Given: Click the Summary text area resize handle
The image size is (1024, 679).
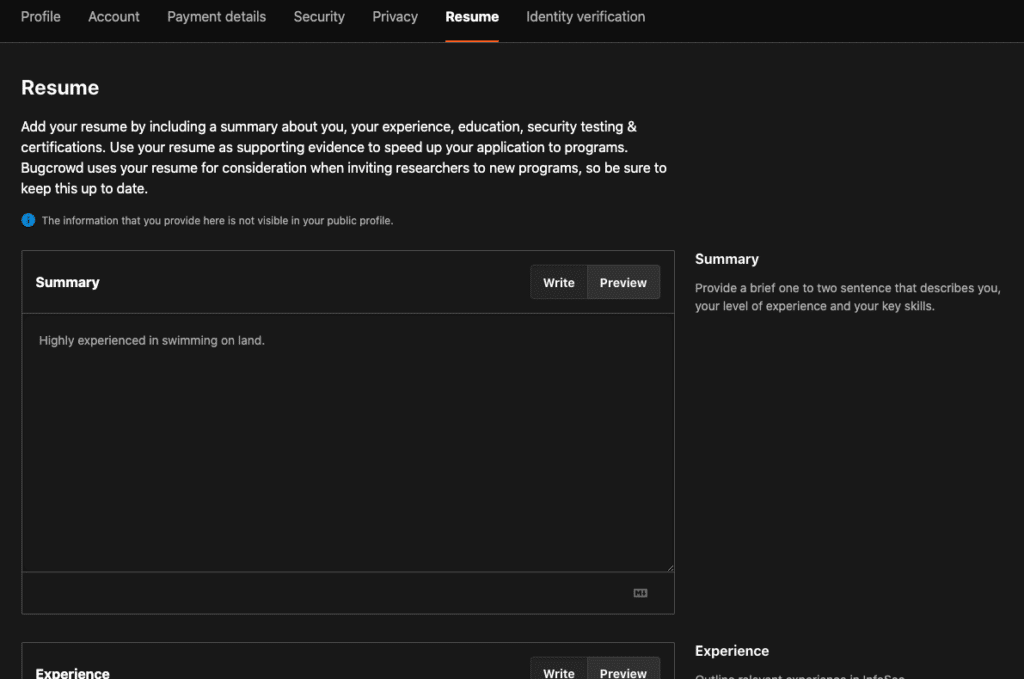Looking at the screenshot, I should [669, 567].
